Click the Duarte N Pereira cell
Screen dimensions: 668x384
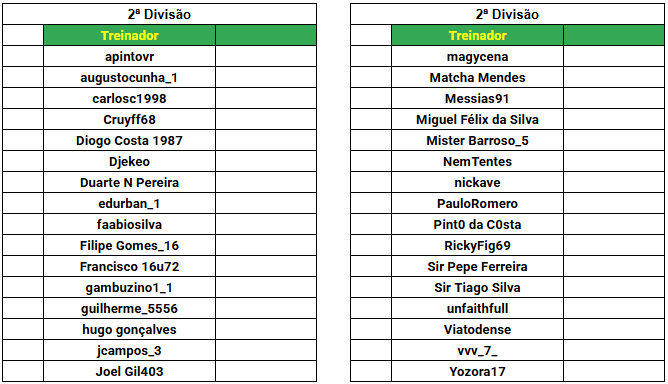(130, 182)
